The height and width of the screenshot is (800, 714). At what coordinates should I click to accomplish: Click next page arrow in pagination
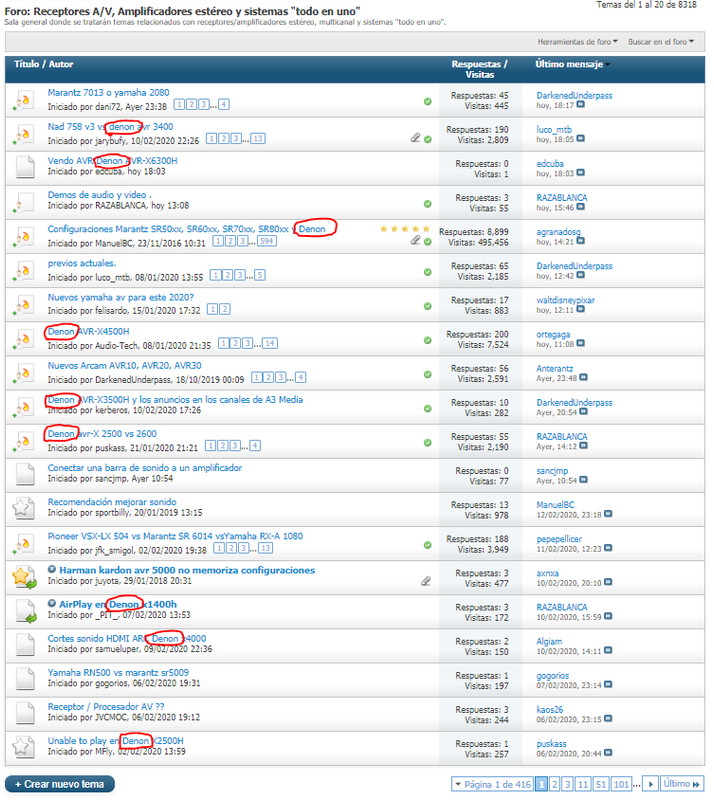pyautogui.click(x=650, y=785)
